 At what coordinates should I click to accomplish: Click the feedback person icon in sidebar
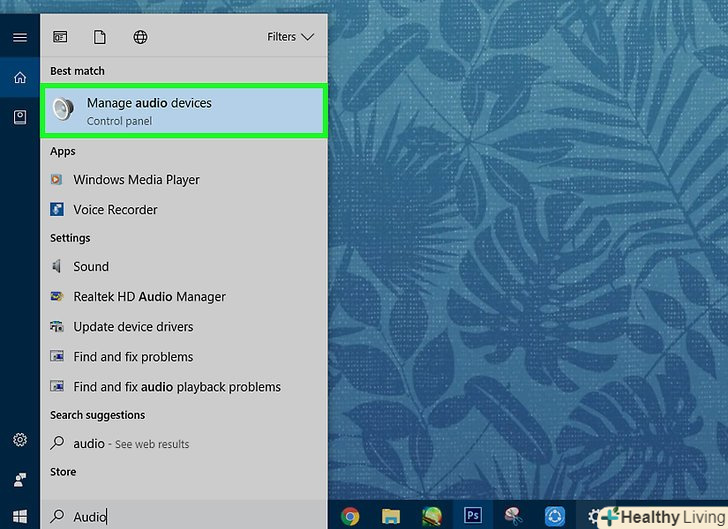[20, 479]
